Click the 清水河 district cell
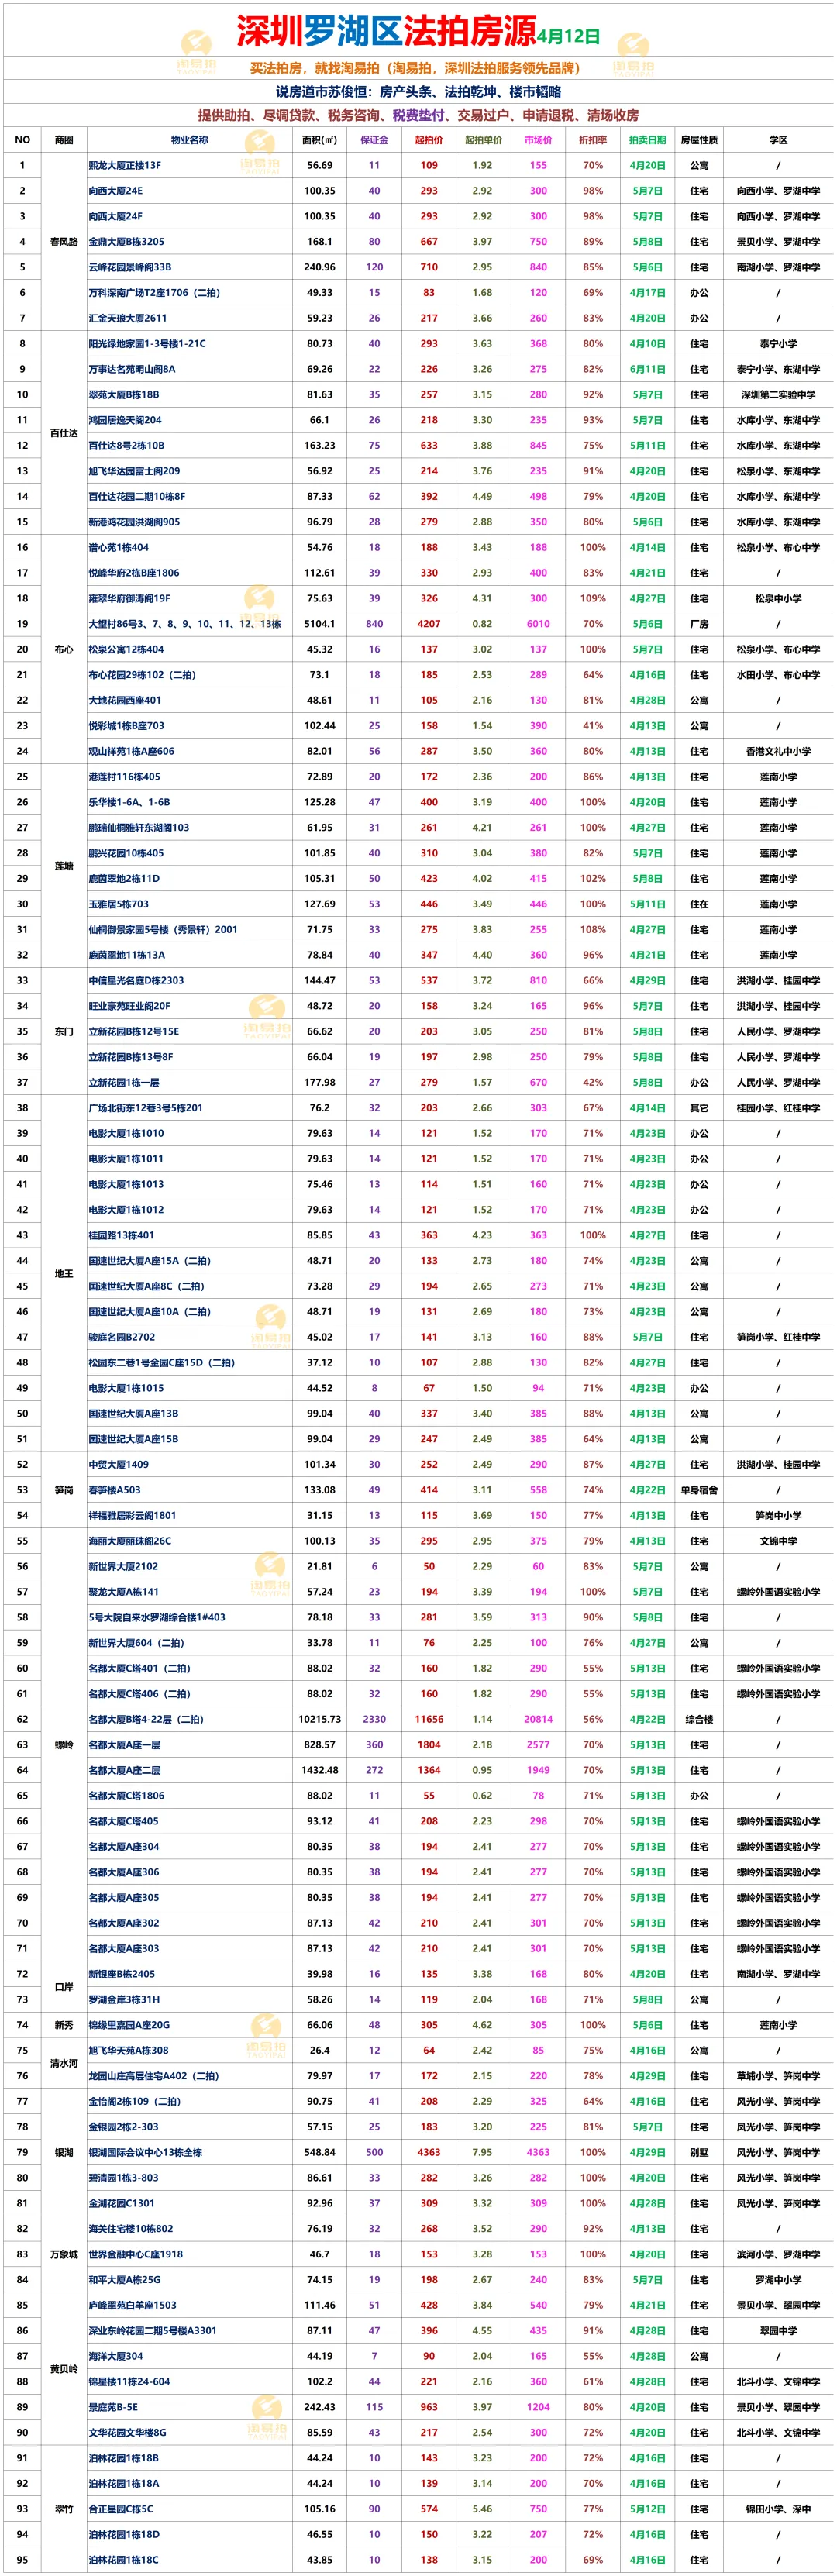 64,2062
